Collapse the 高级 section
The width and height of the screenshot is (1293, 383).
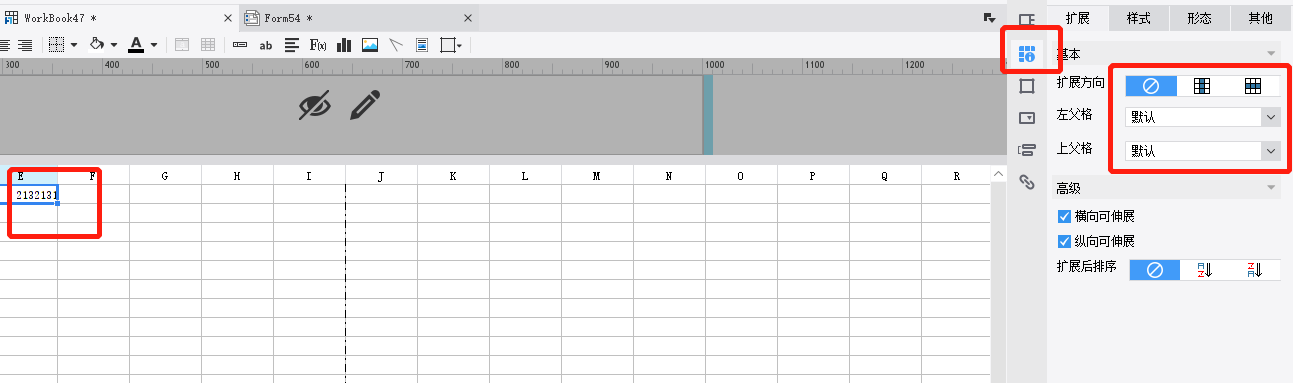[x=1271, y=187]
